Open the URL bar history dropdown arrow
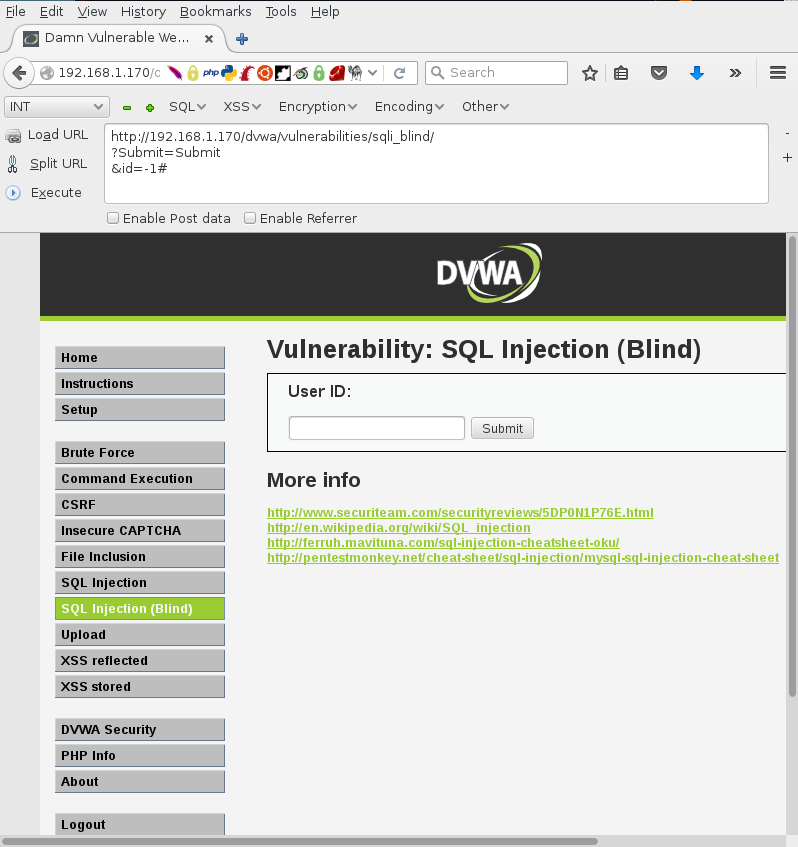 (x=372, y=72)
